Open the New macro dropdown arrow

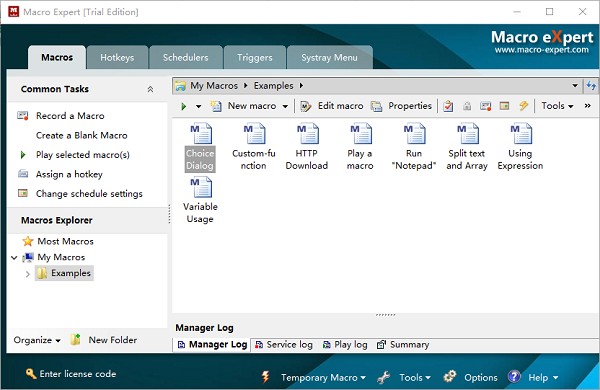pos(285,106)
